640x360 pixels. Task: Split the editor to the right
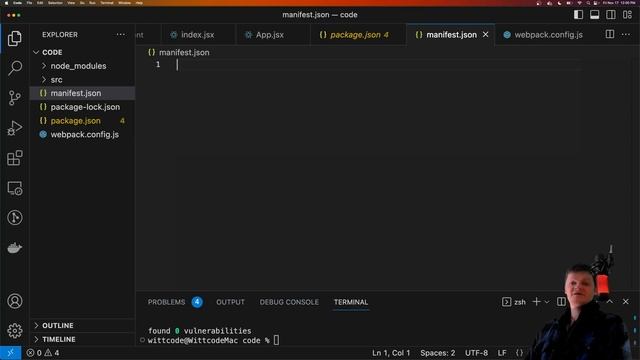(x=610, y=35)
